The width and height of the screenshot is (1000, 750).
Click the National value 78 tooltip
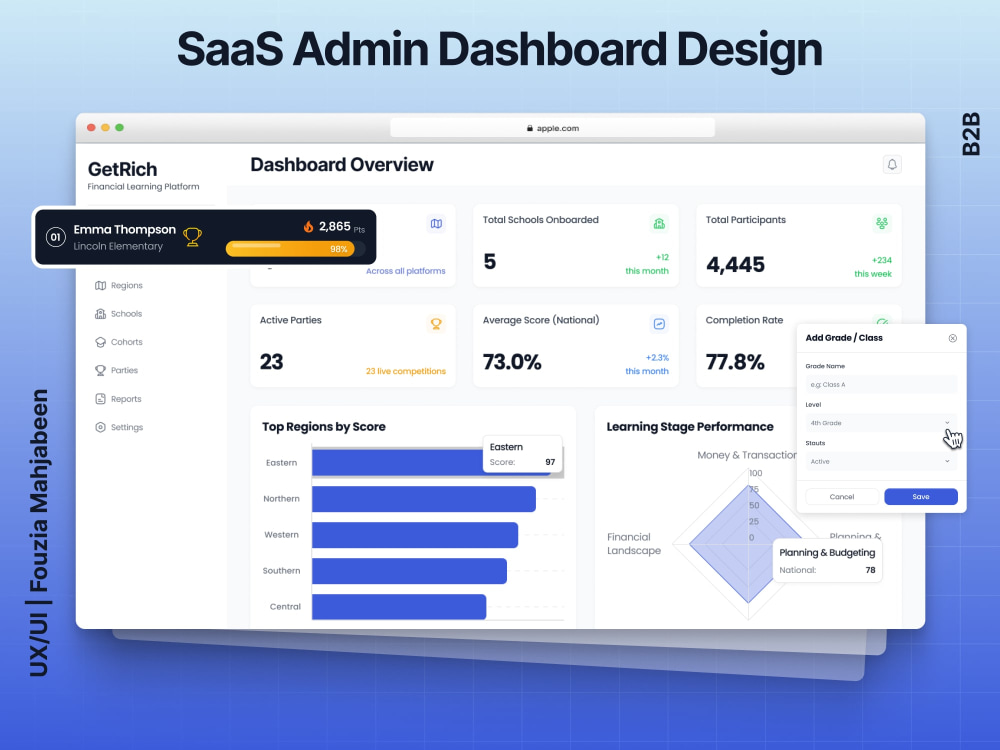coord(870,570)
